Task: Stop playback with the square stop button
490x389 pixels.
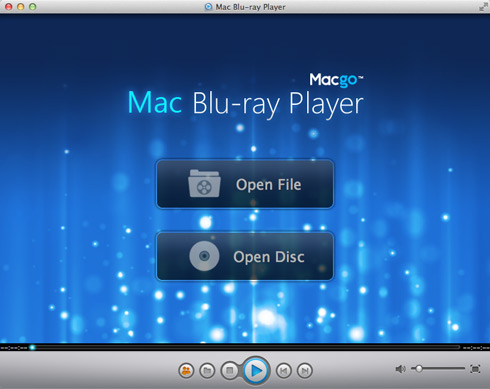Action: [229, 370]
